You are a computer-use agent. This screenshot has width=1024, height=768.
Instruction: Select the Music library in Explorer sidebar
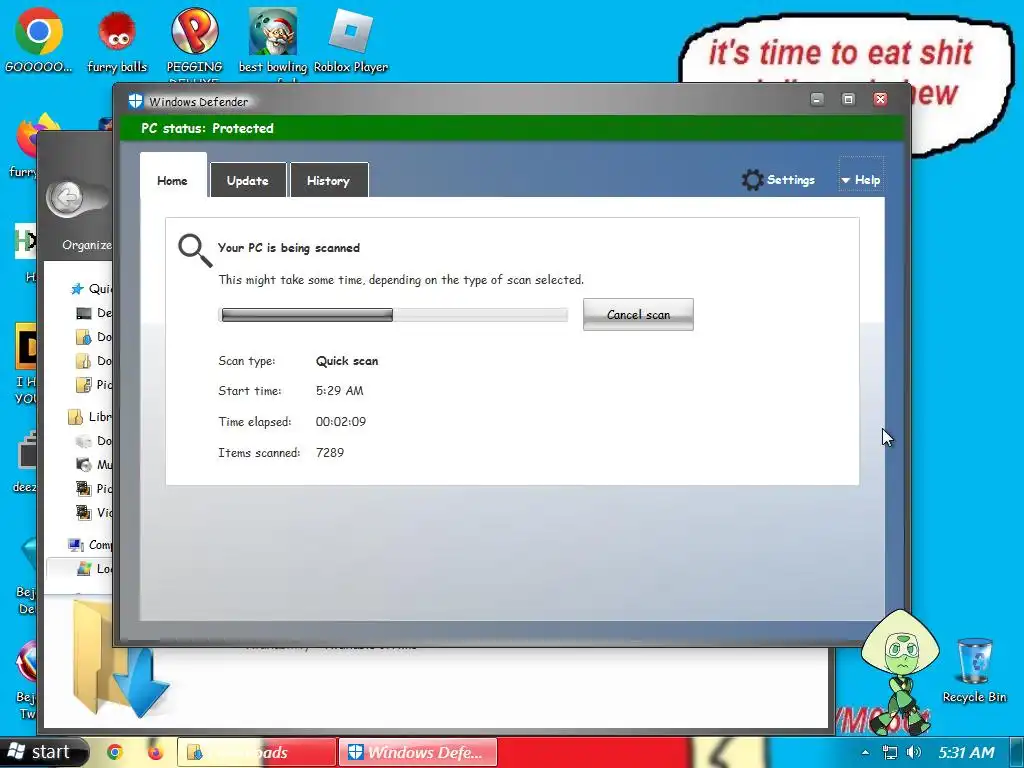click(x=93, y=464)
